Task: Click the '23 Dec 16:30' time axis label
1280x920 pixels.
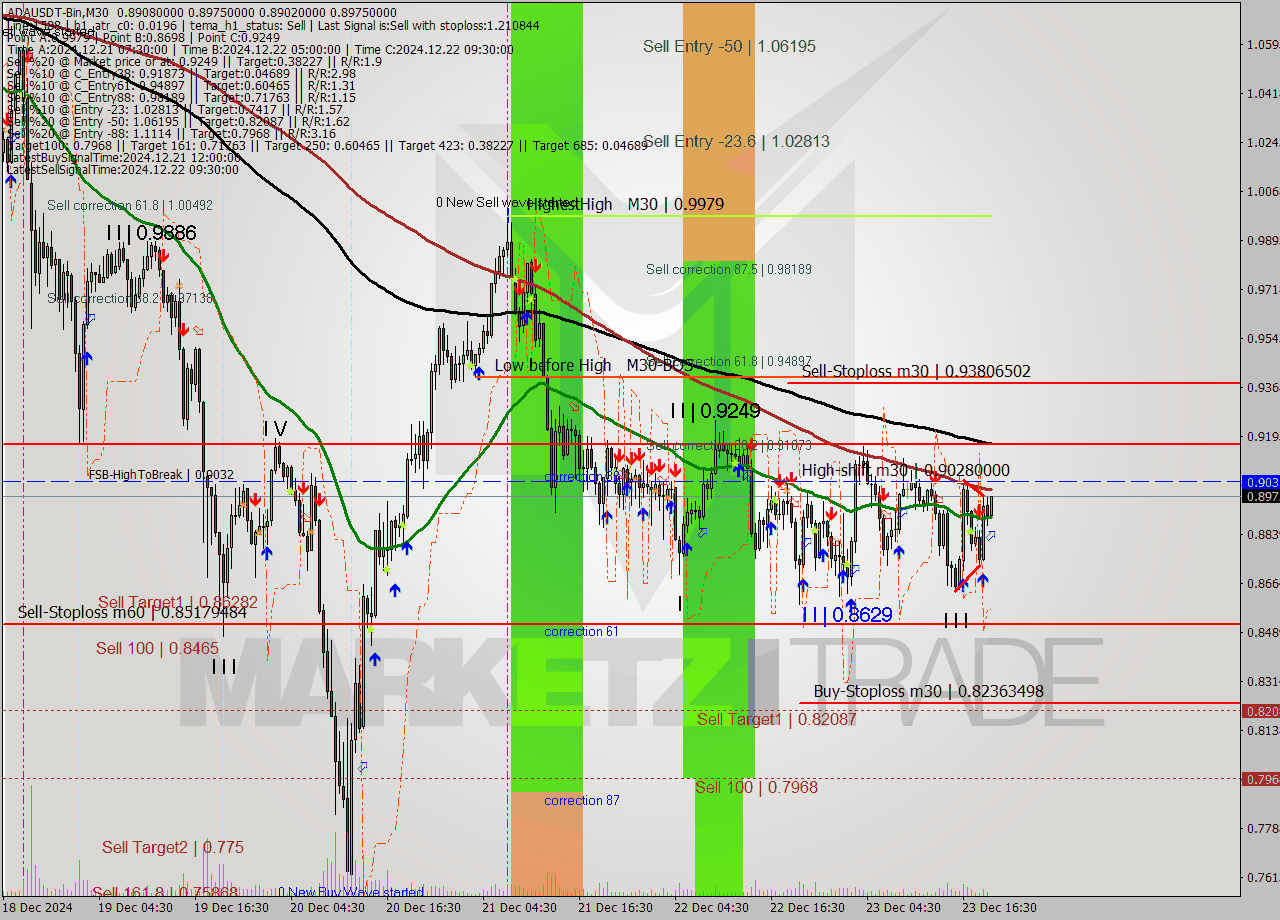Action: pyautogui.click(x=999, y=908)
